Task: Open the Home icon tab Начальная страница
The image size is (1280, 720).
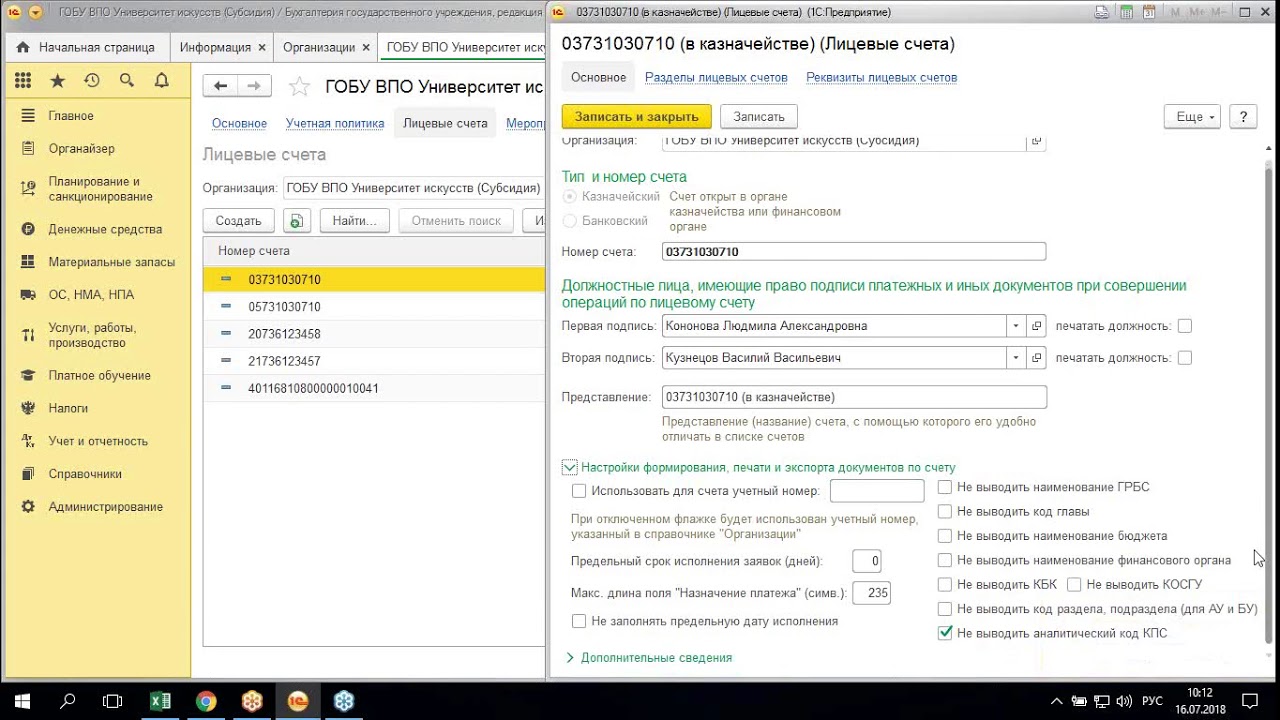Action: (86, 47)
